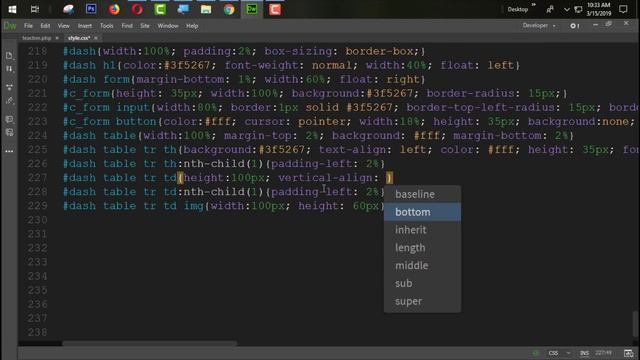The height and width of the screenshot is (360, 640).
Task: Click the Expand All icon in left toolbar
Action: [9, 87]
